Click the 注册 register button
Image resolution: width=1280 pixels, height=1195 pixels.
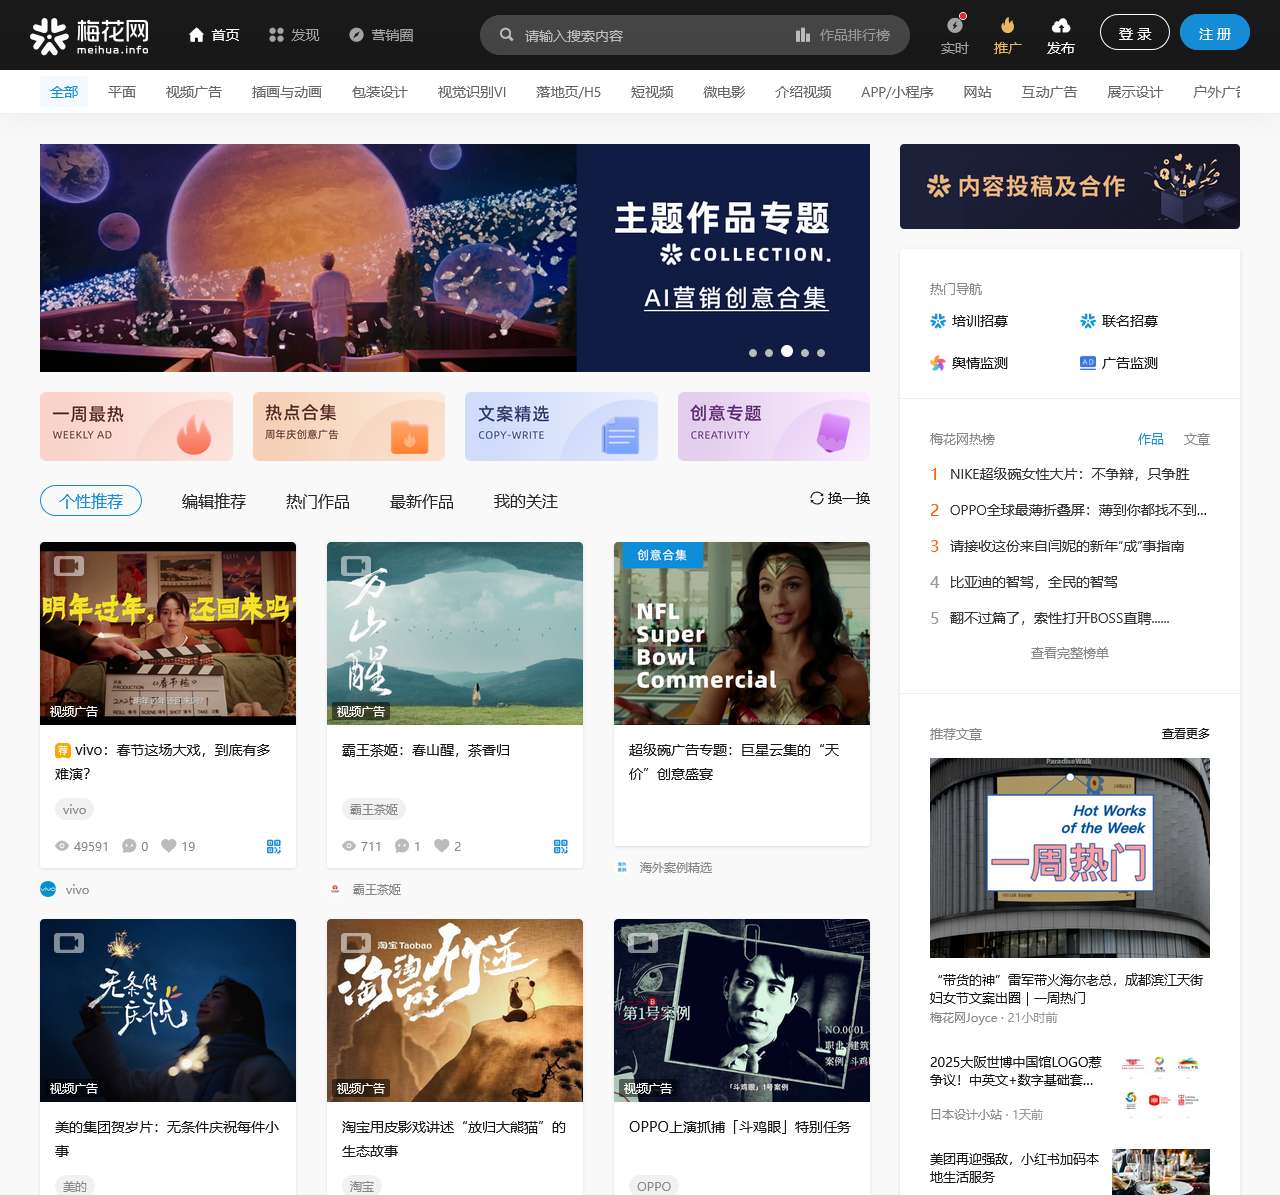pyautogui.click(x=1214, y=33)
